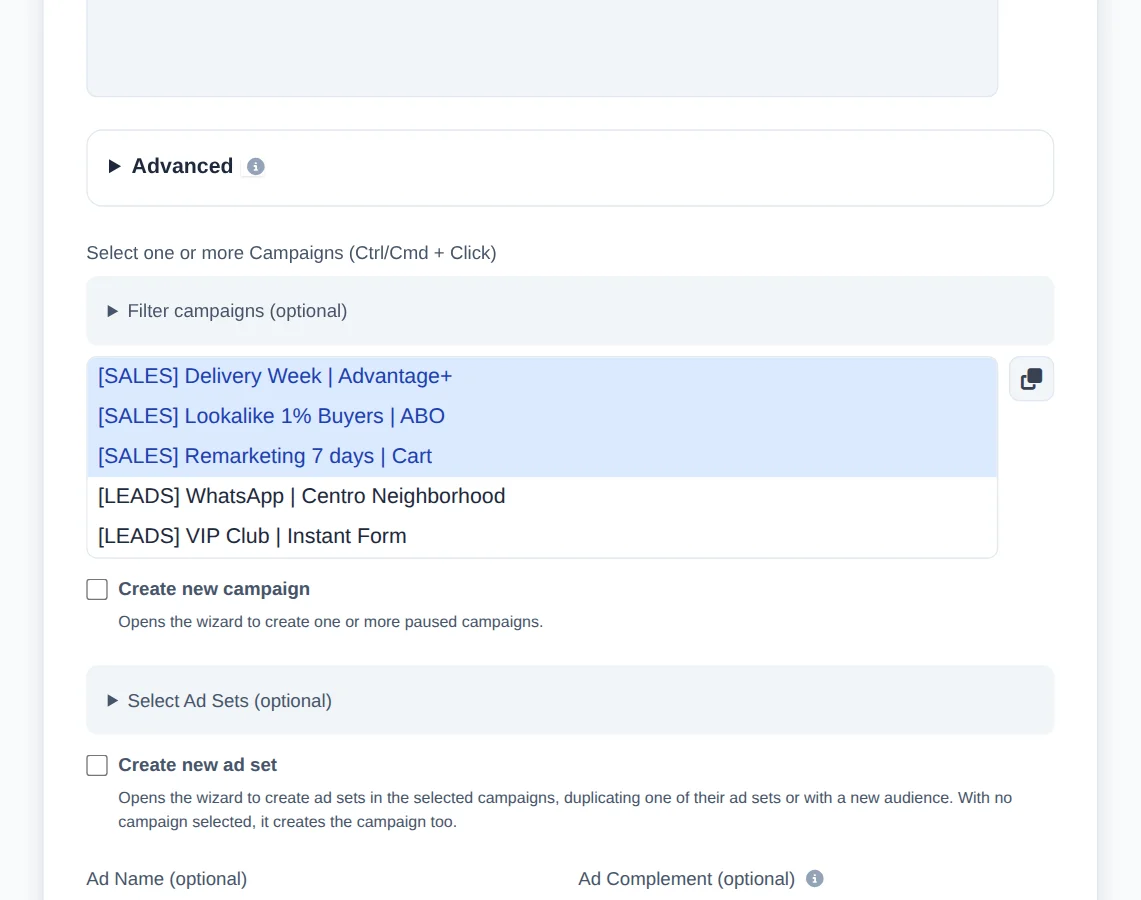Select campaign [SALES] Lookalike 1% Buyers | ABO
1141x900 pixels.
[x=542, y=416]
